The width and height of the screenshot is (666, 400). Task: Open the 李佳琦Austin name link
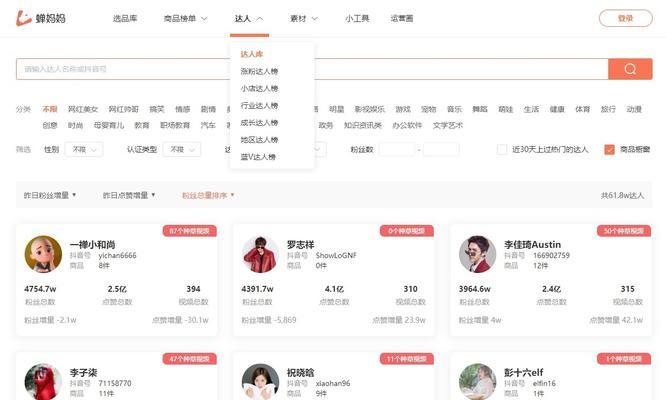coord(532,245)
